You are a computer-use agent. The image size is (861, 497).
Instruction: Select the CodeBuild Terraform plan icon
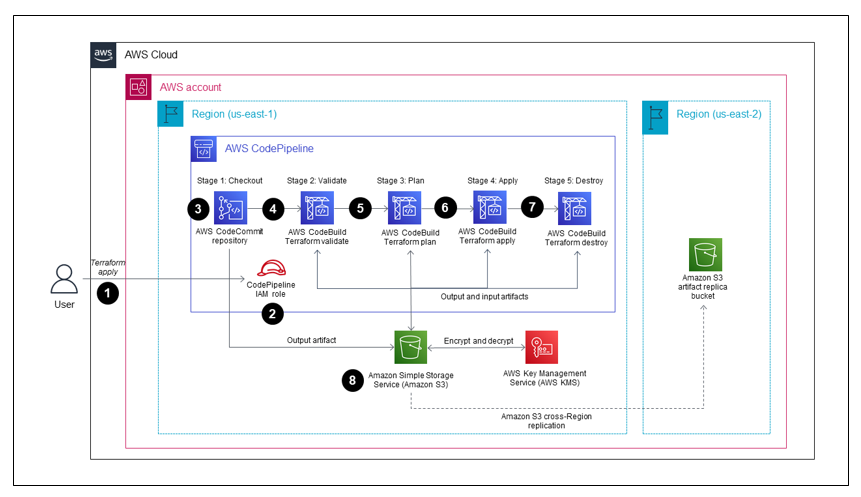pos(405,208)
